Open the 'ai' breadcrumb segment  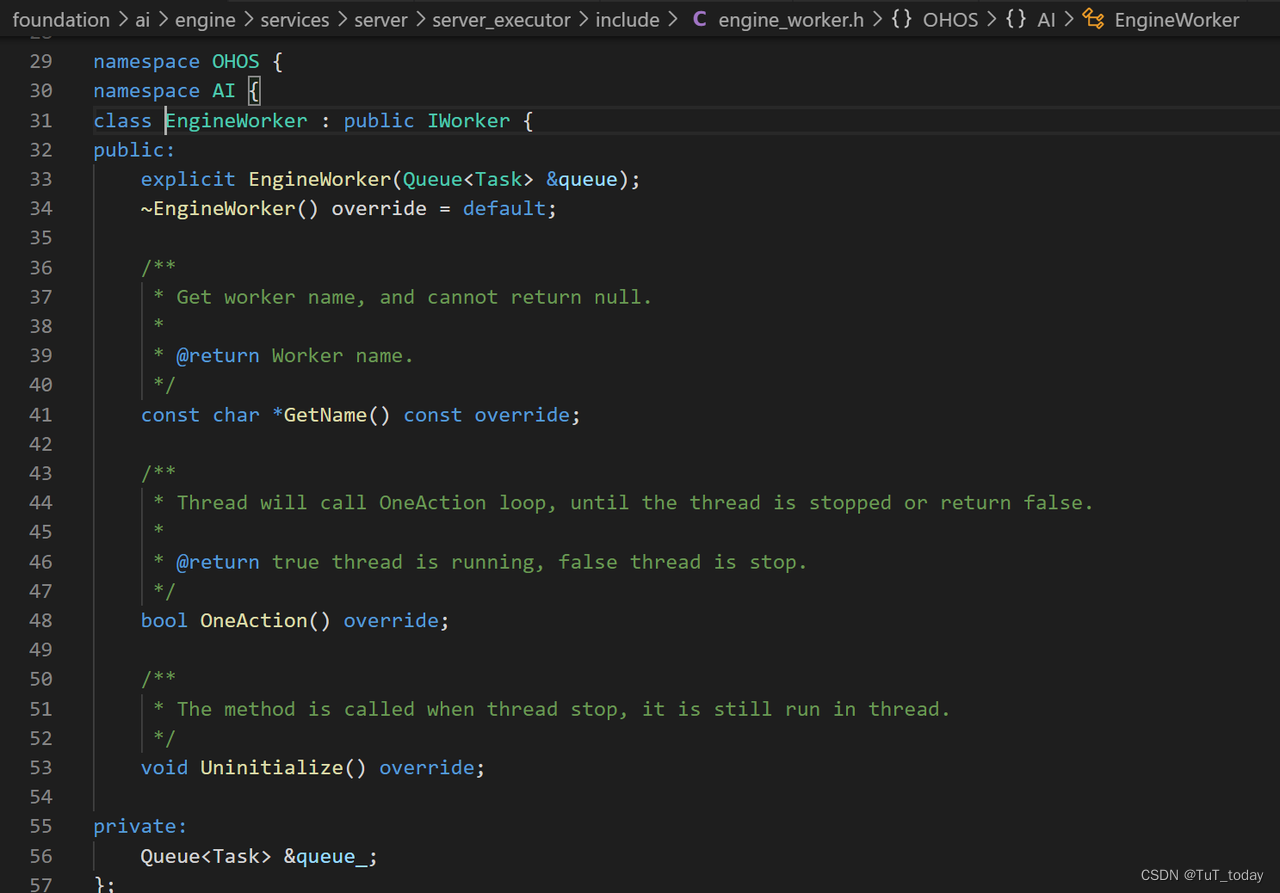(143, 19)
